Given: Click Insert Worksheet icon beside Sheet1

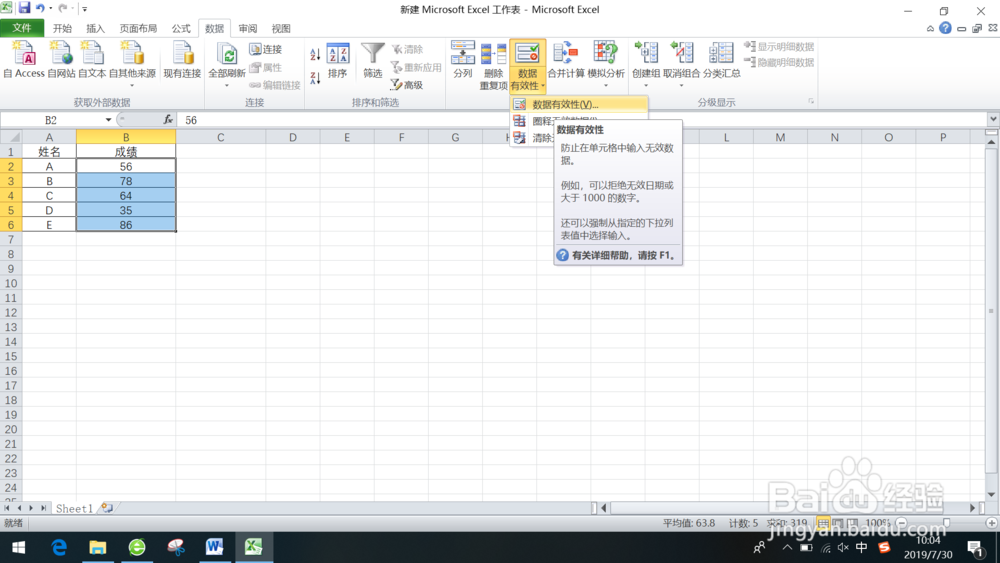Looking at the screenshot, I should [x=107, y=508].
